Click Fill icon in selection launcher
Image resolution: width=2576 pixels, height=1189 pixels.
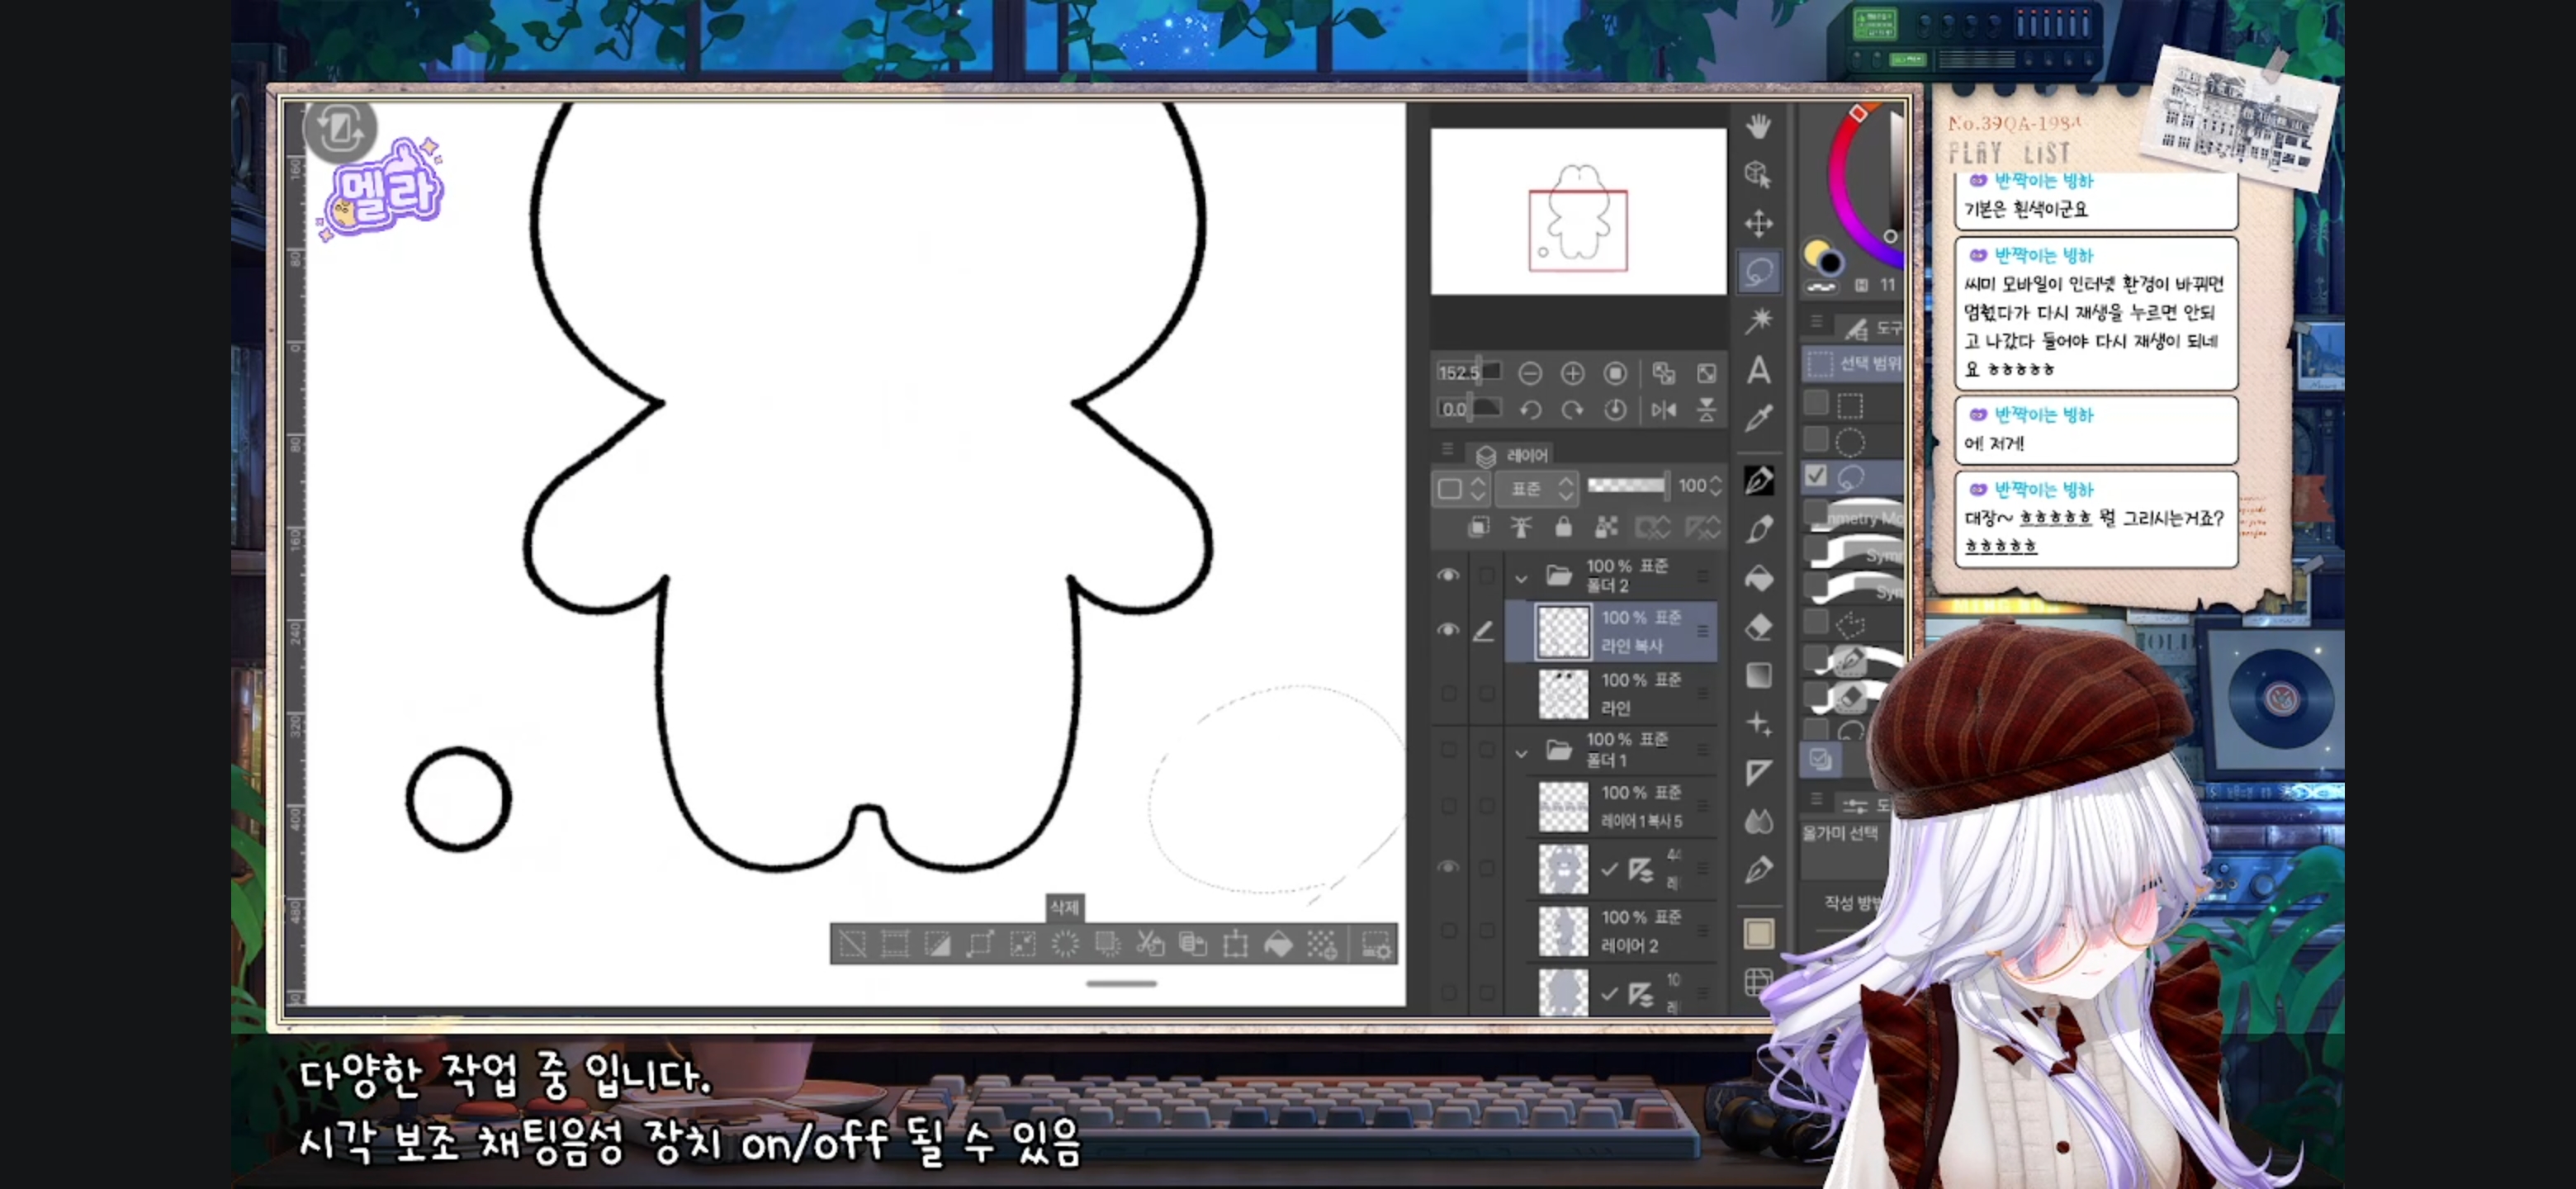pos(1278,944)
